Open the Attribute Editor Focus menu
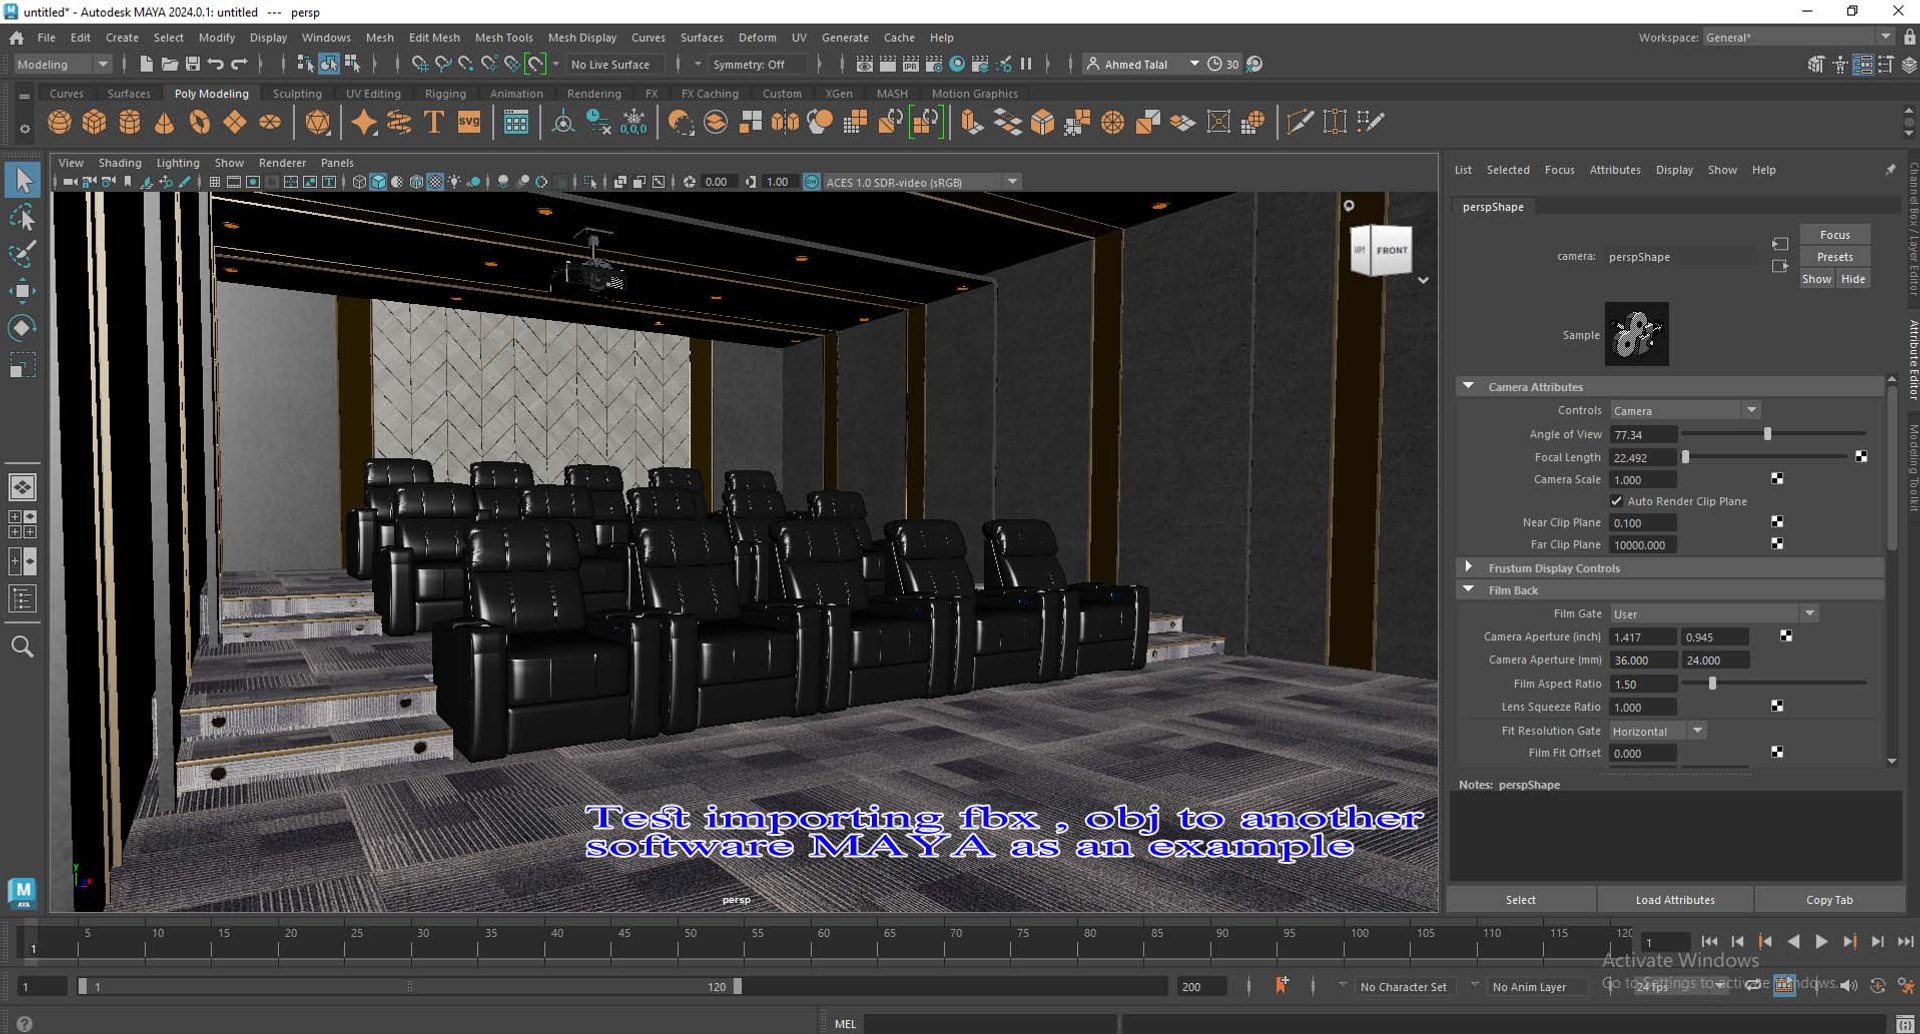This screenshot has width=1920, height=1034. click(1559, 170)
